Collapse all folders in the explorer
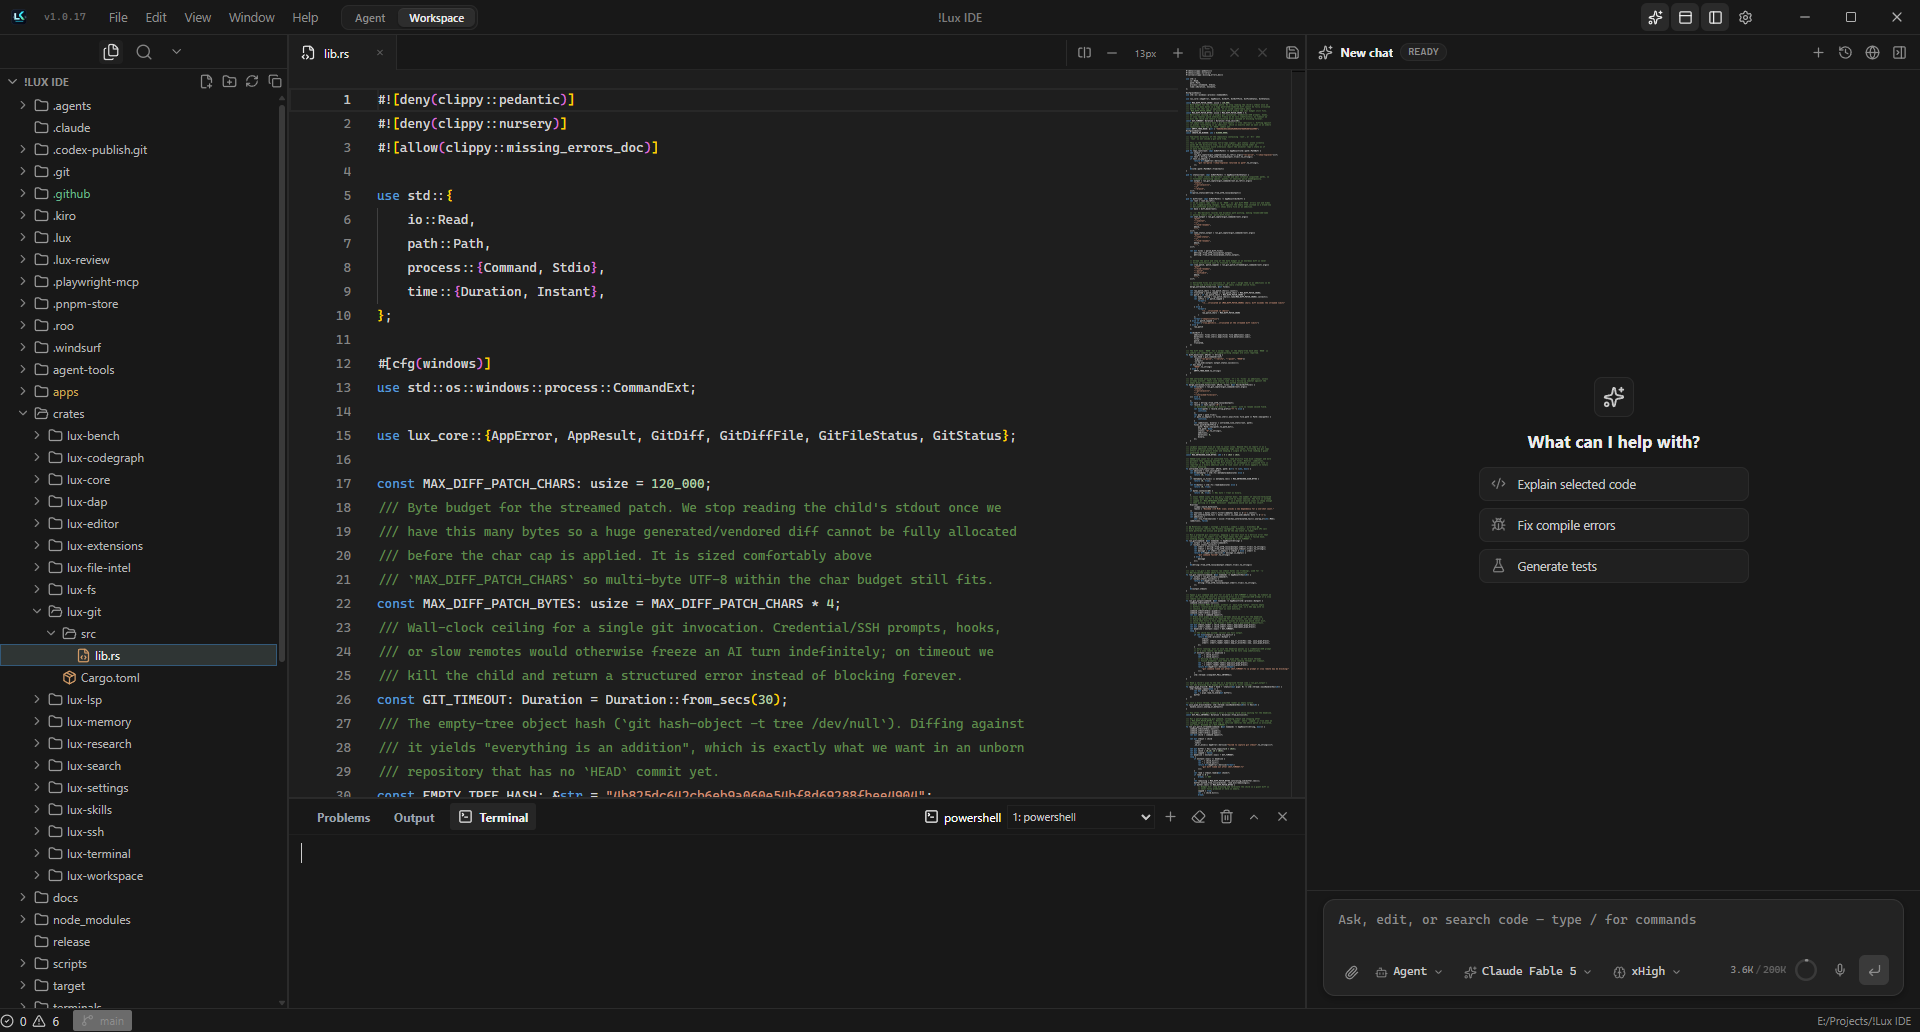The width and height of the screenshot is (1920, 1032). pos(275,82)
